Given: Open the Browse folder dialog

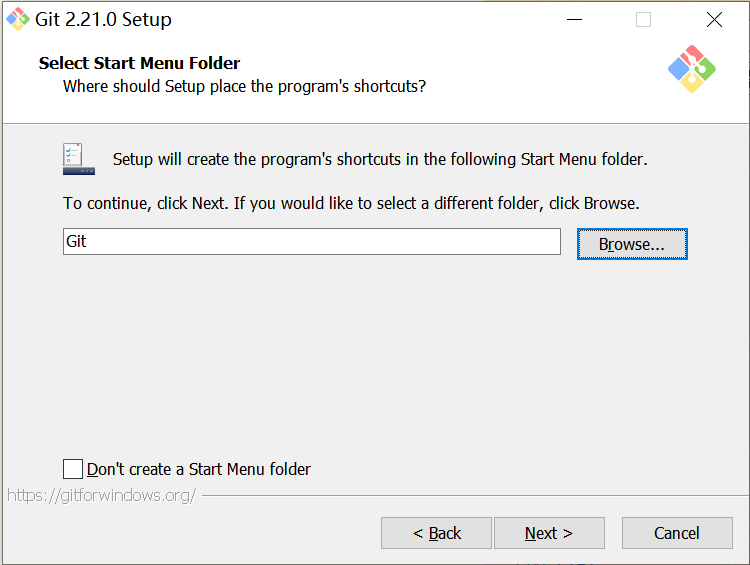Looking at the screenshot, I should point(632,244).
